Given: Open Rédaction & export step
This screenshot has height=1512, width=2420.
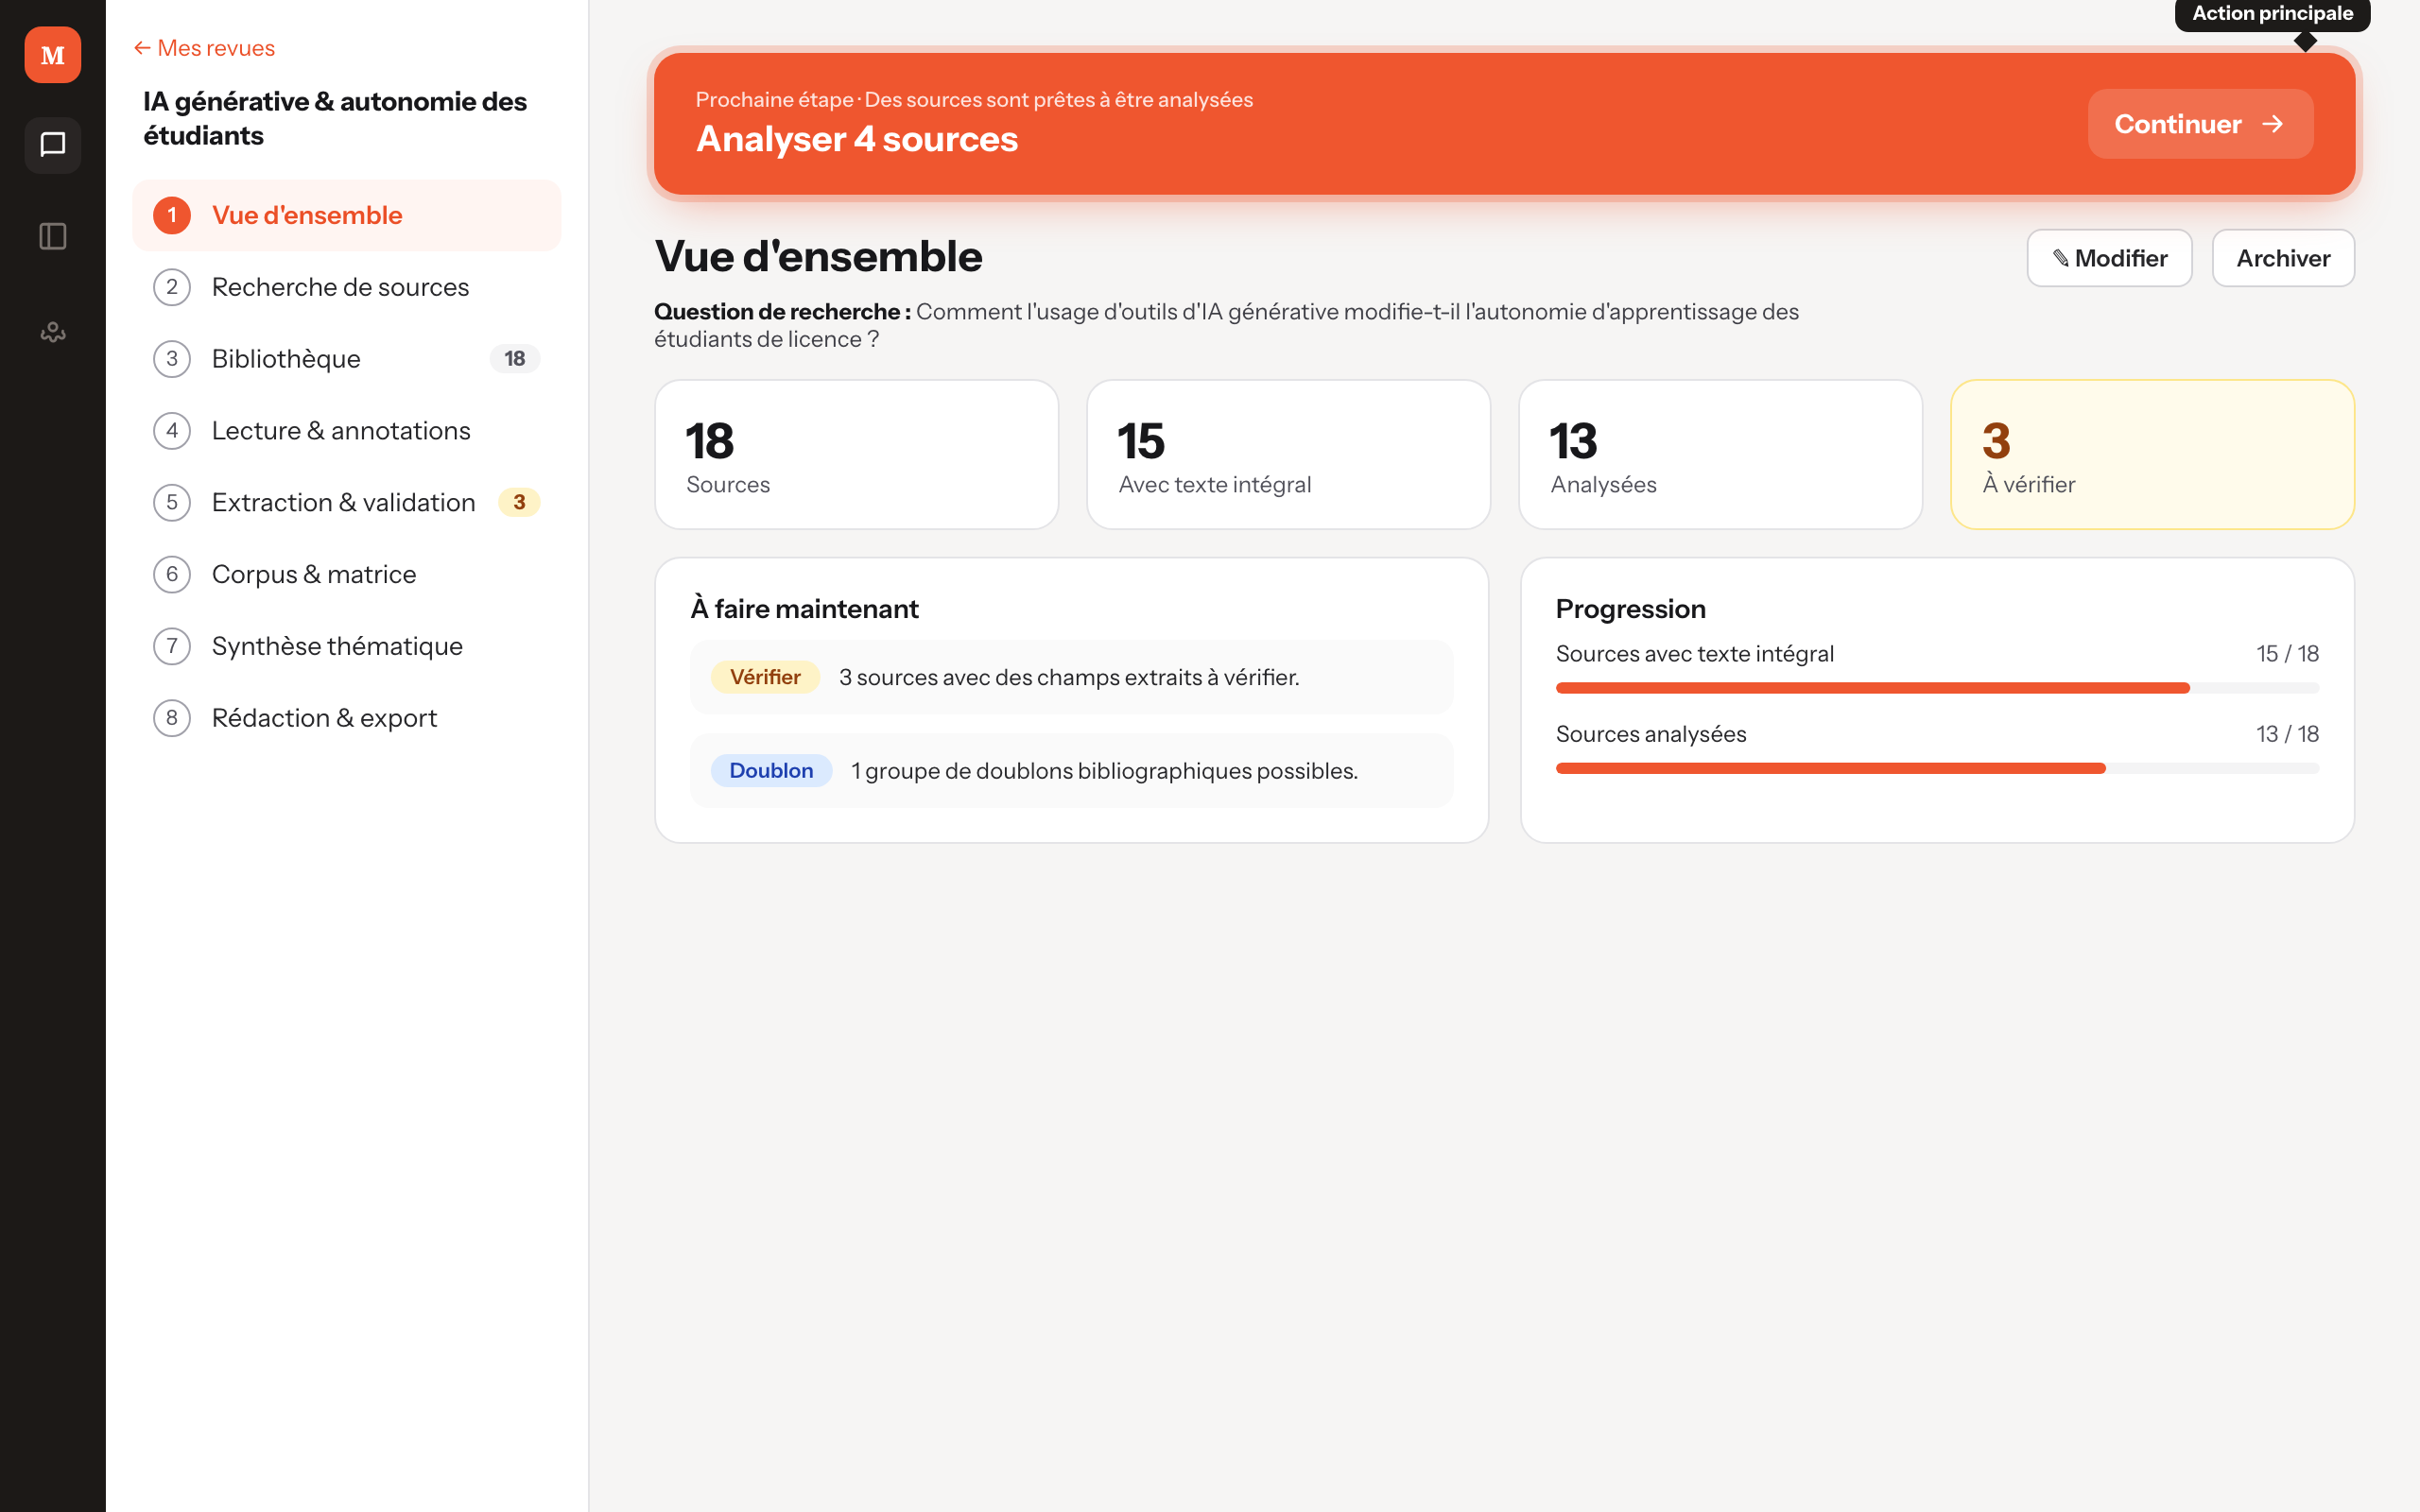Looking at the screenshot, I should click(347, 718).
